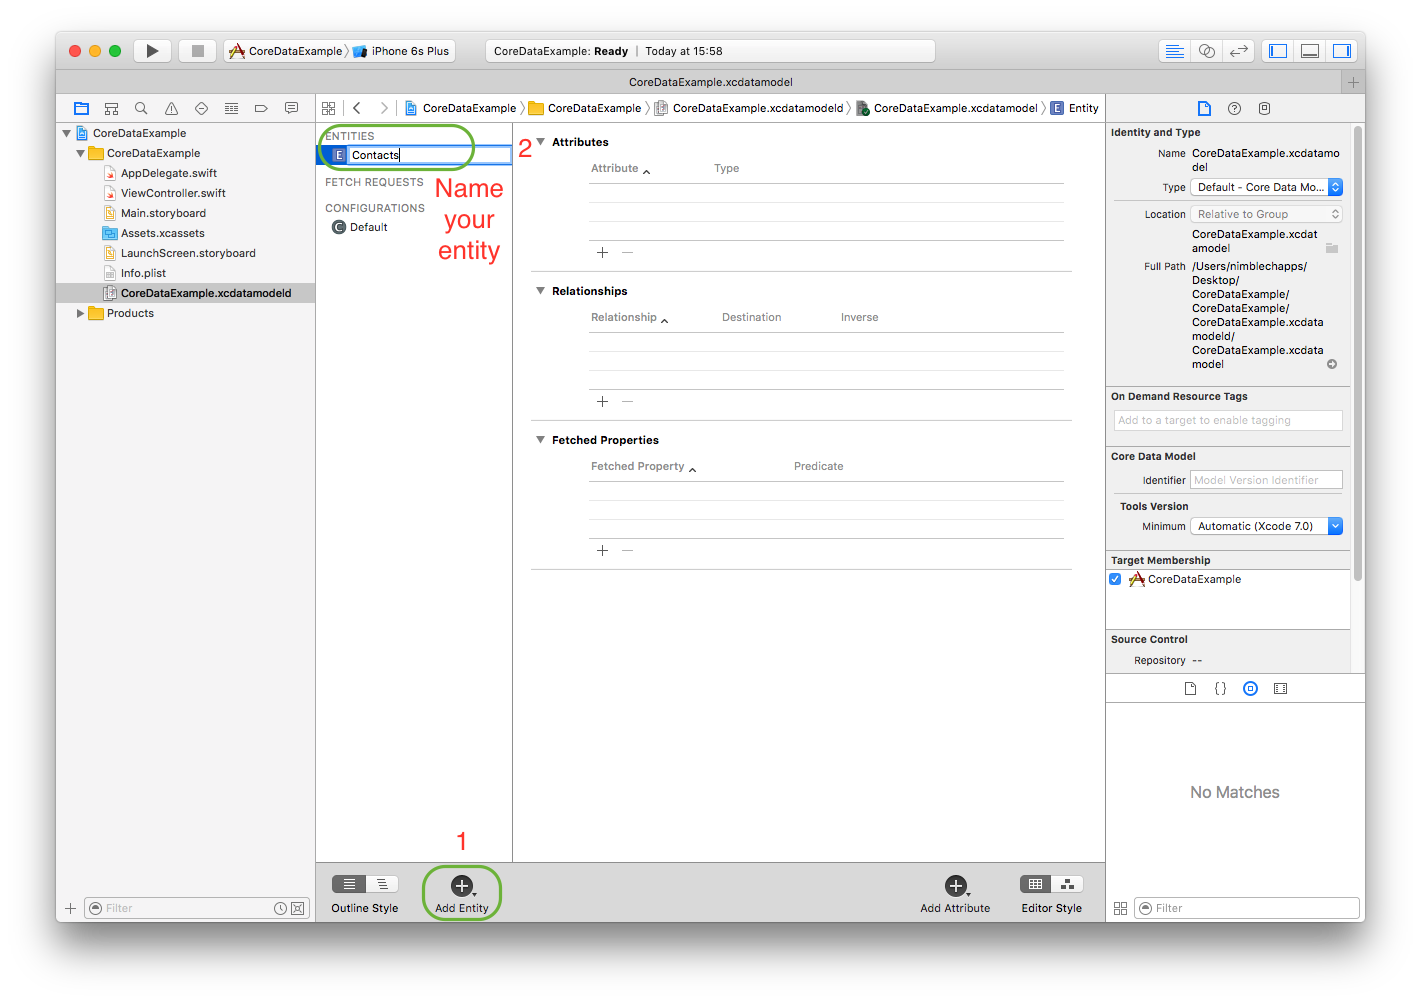Collapse the CoreDataExample group folder
Viewport: 1421px width, 1002px height.
81,153
